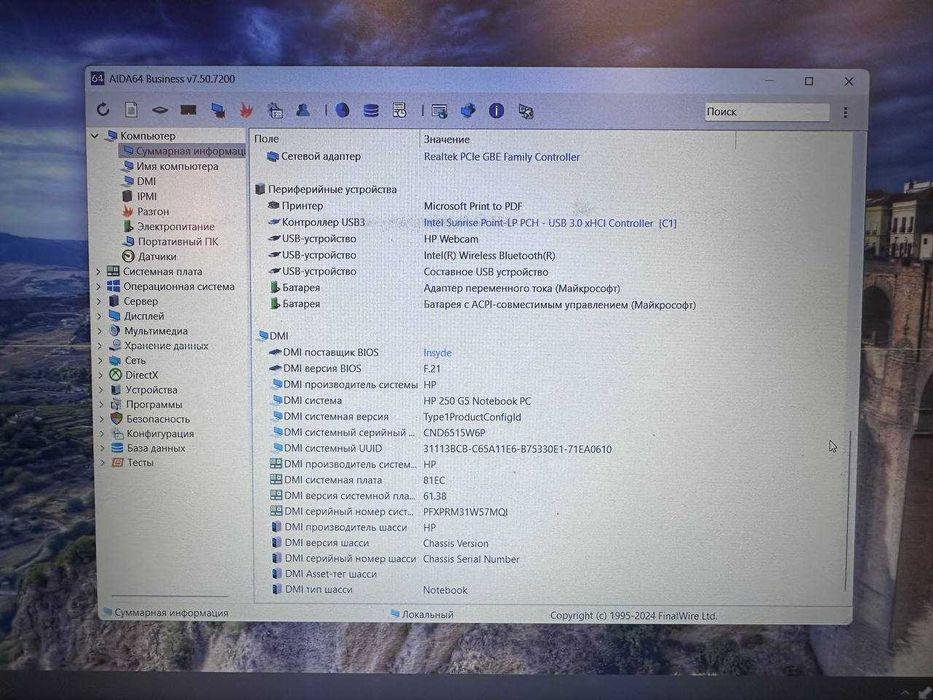Select Имя компьютера tree item
This screenshot has height=700, width=933.
170,166
